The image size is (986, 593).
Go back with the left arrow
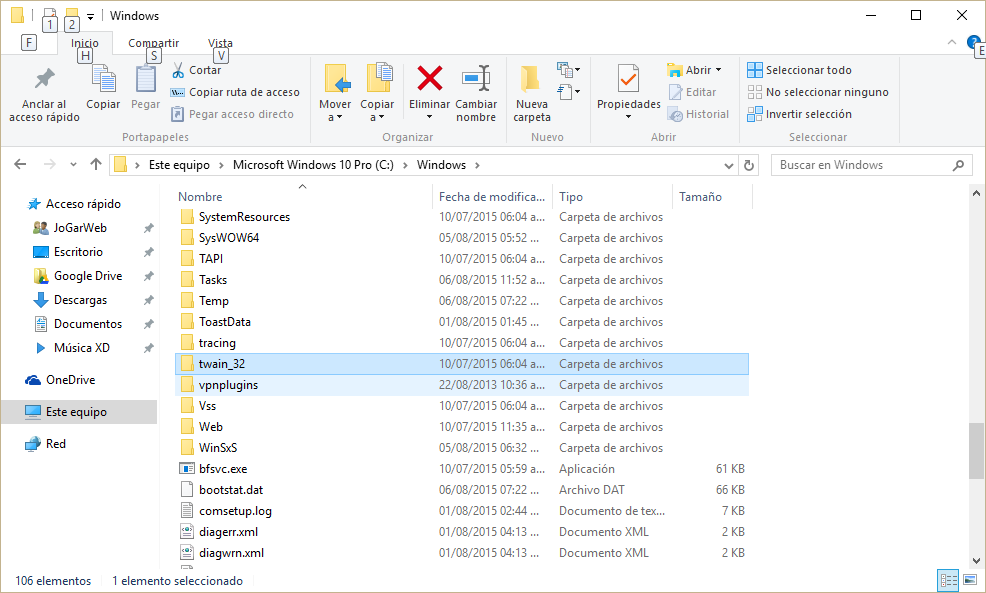point(20,165)
